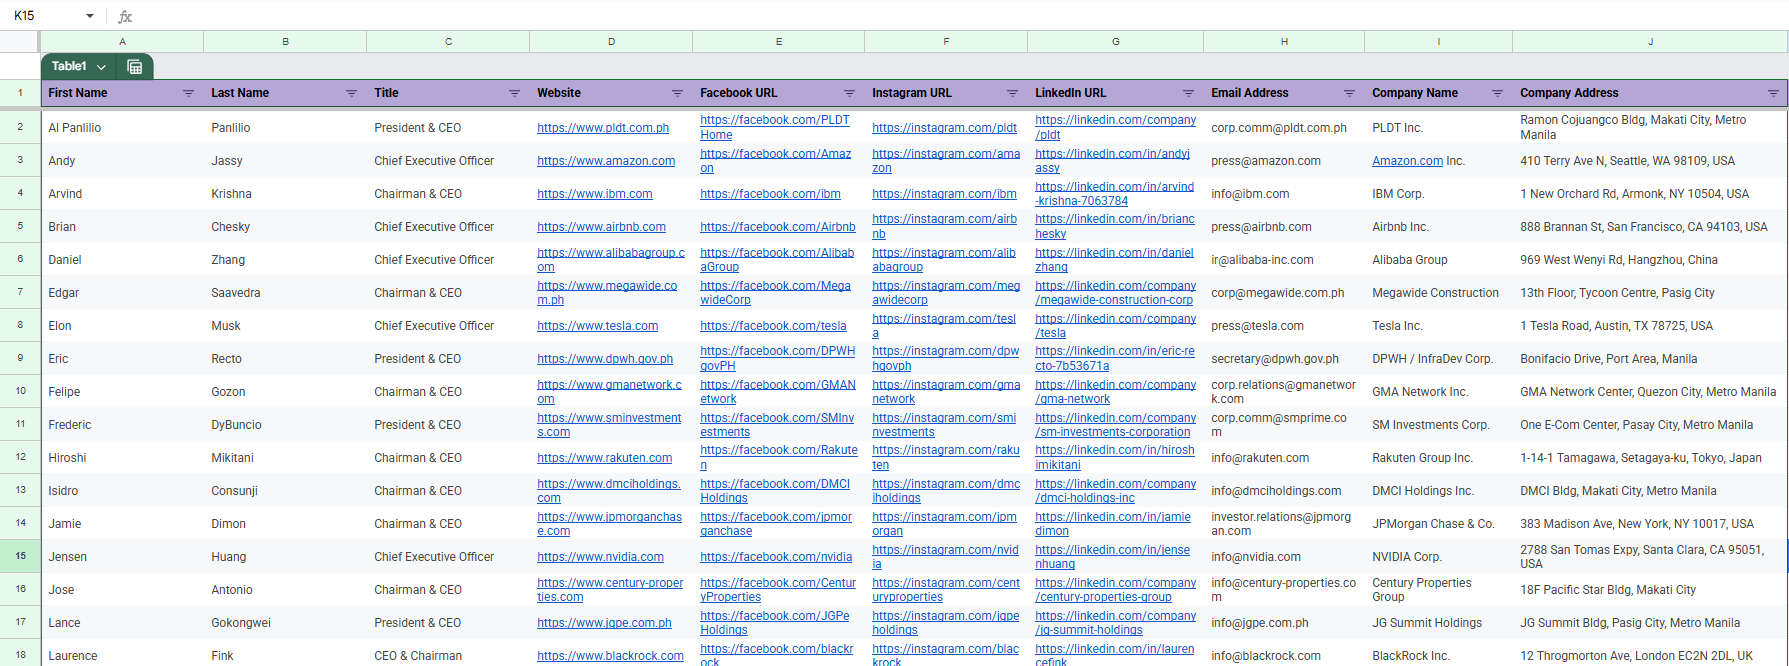Open the https://facebook.com/tesla link
This screenshot has height=666, width=1789.
click(773, 326)
